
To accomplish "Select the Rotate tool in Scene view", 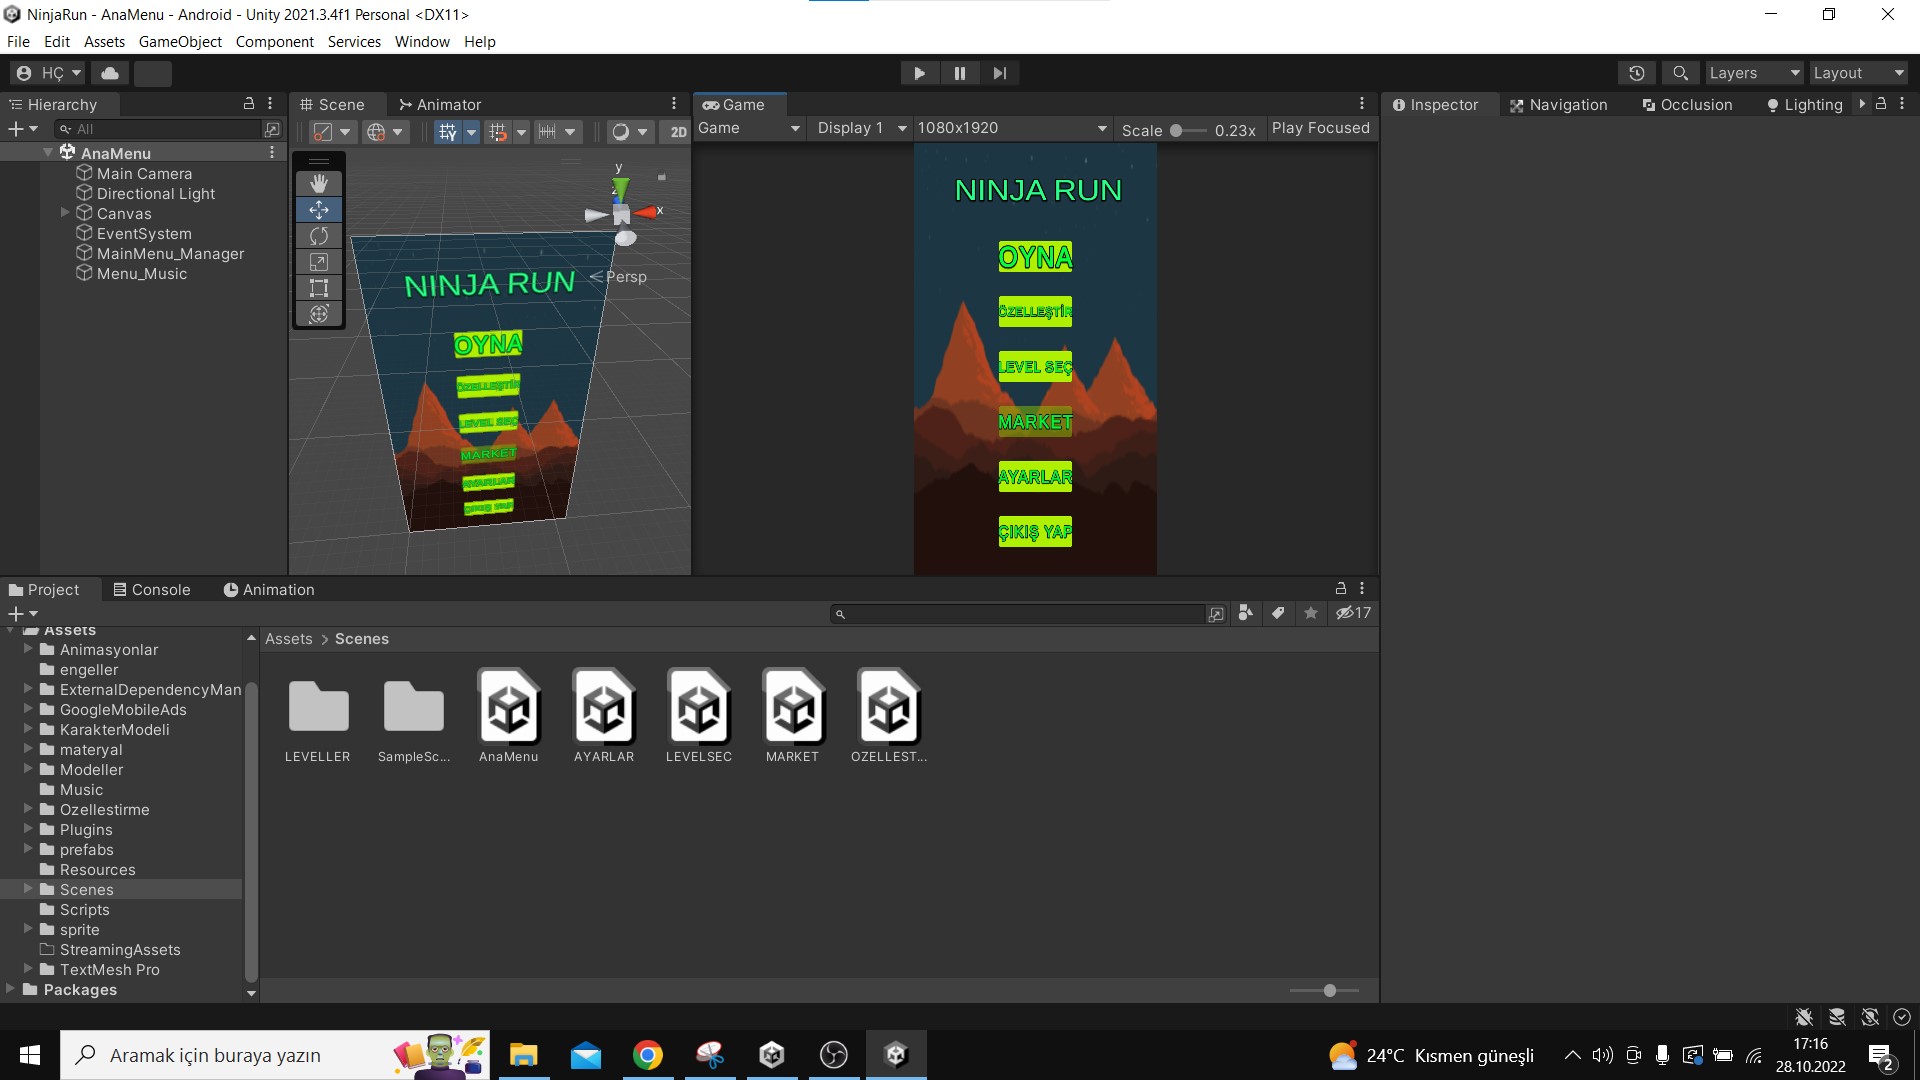I will pos(319,235).
